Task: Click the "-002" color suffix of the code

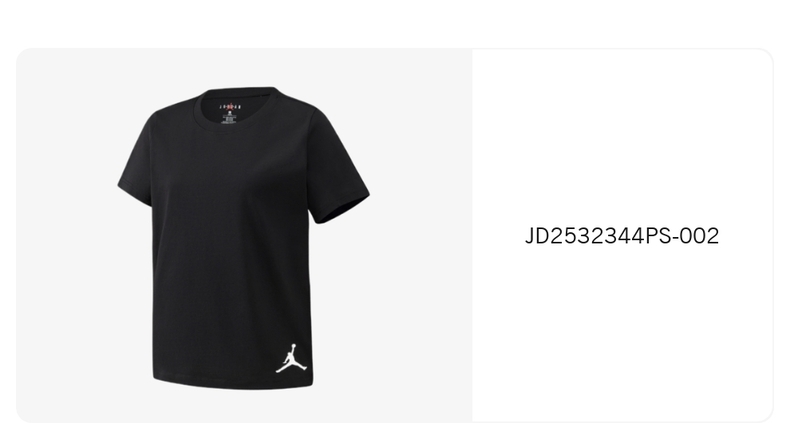Action: coord(696,236)
